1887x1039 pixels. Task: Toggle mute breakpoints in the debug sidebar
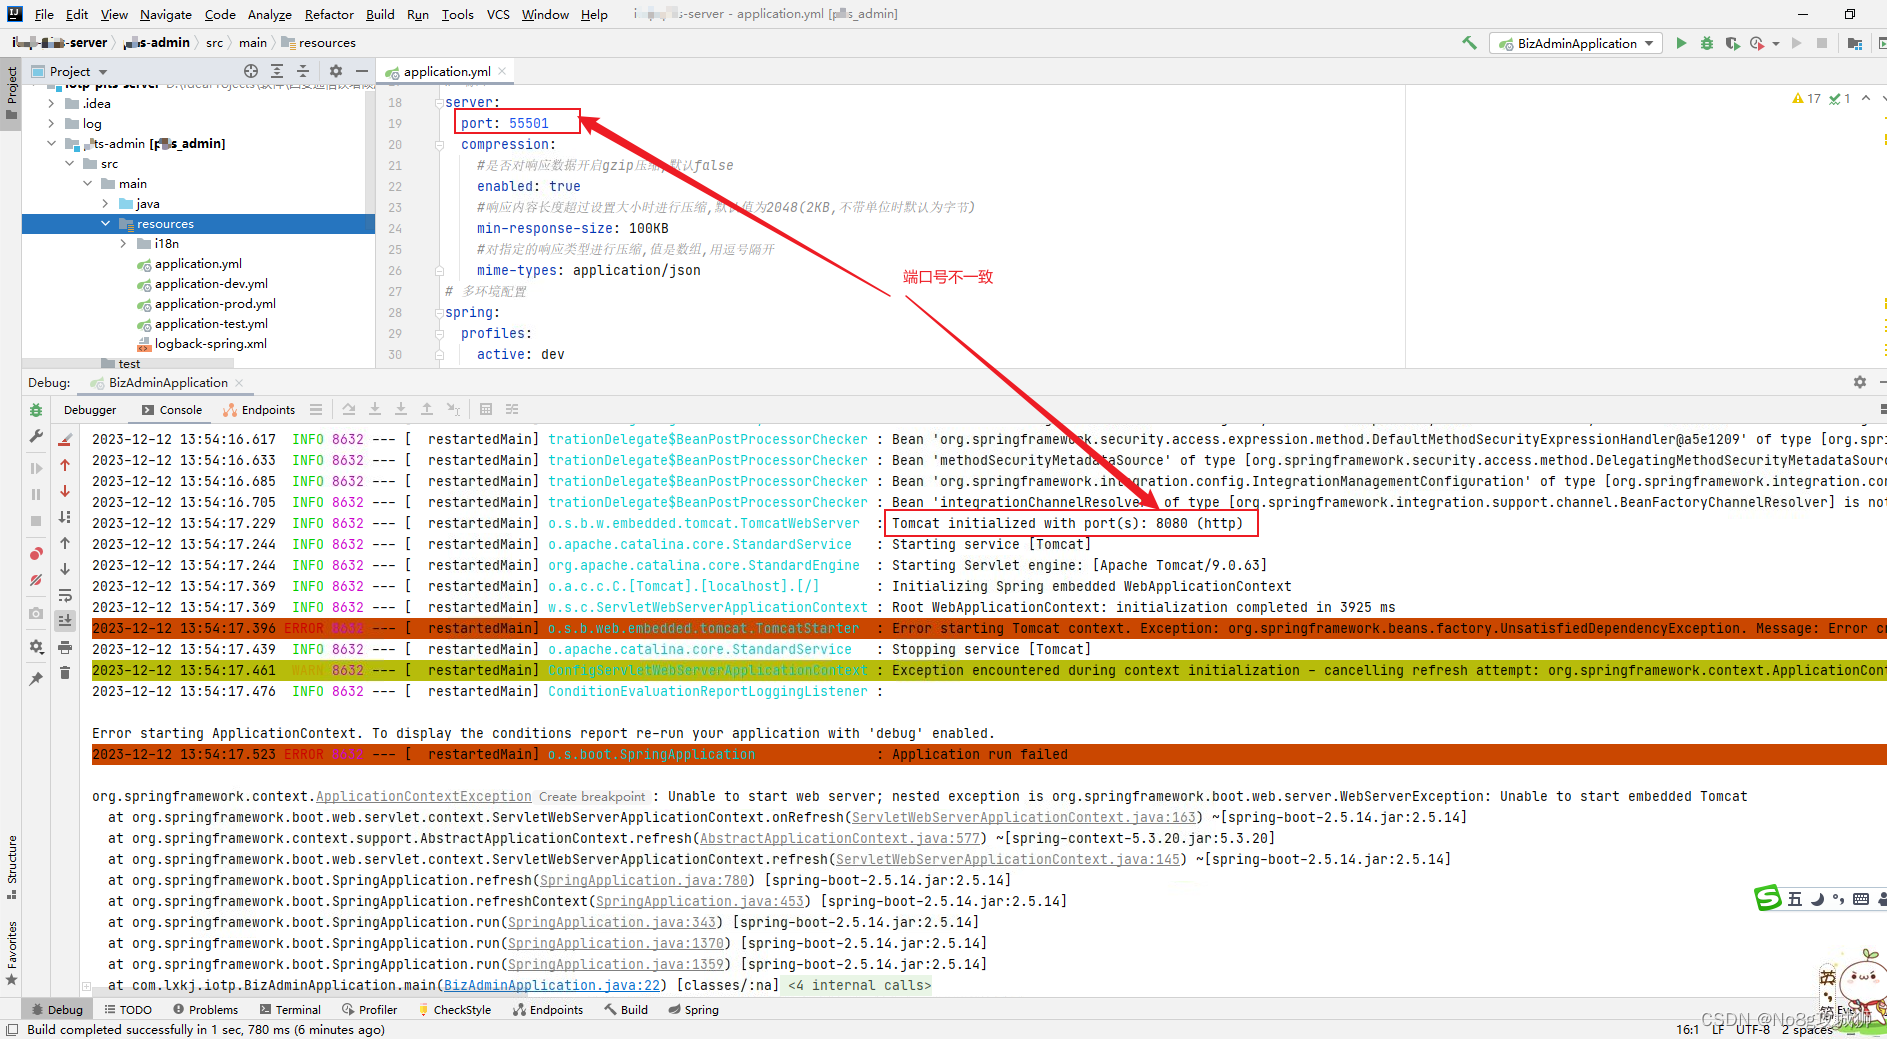[x=36, y=580]
